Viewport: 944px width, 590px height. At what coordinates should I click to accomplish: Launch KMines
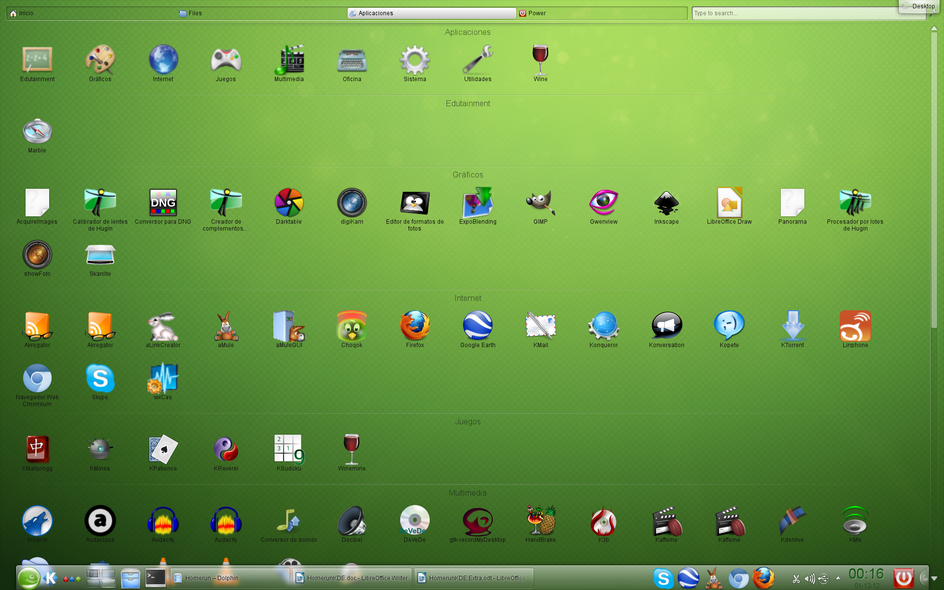[100, 453]
